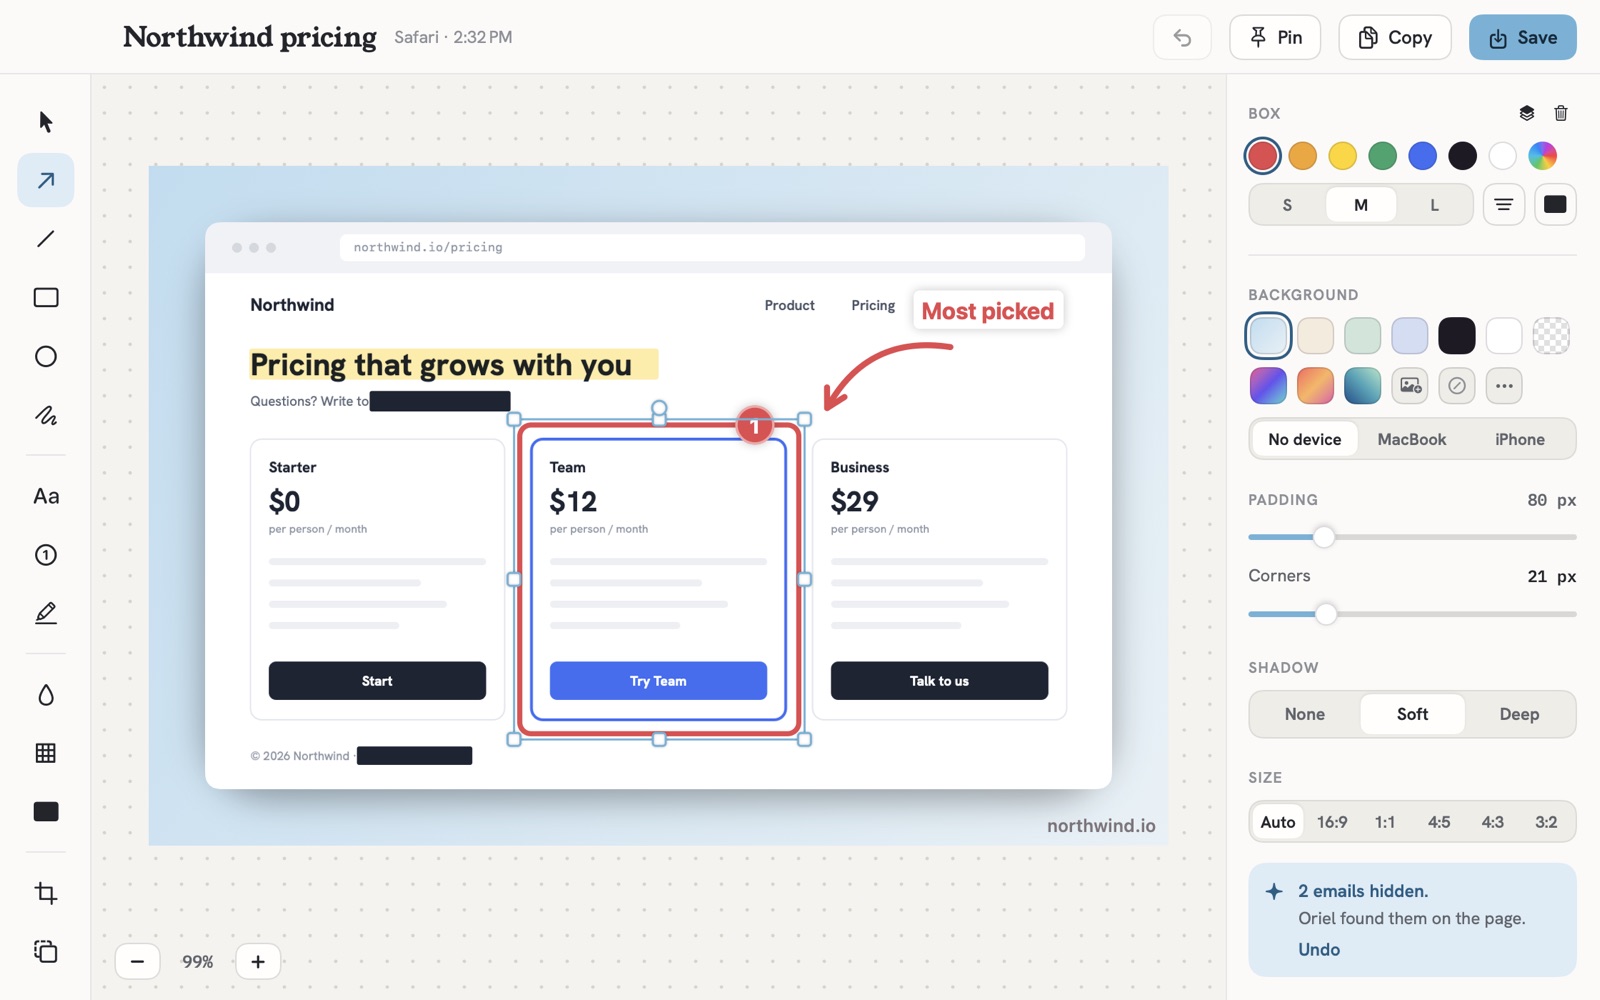Open more background options ellipsis
Screen dimensions: 1600x1000
[x=1504, y=386]
